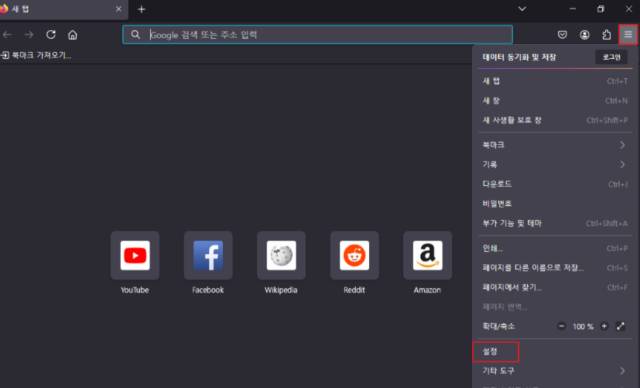Image resolution: width=640 pixels, height=388 pixels.
Task: Click the 북마크 가져오기 bookmarks import link
Action: point(36,55)
